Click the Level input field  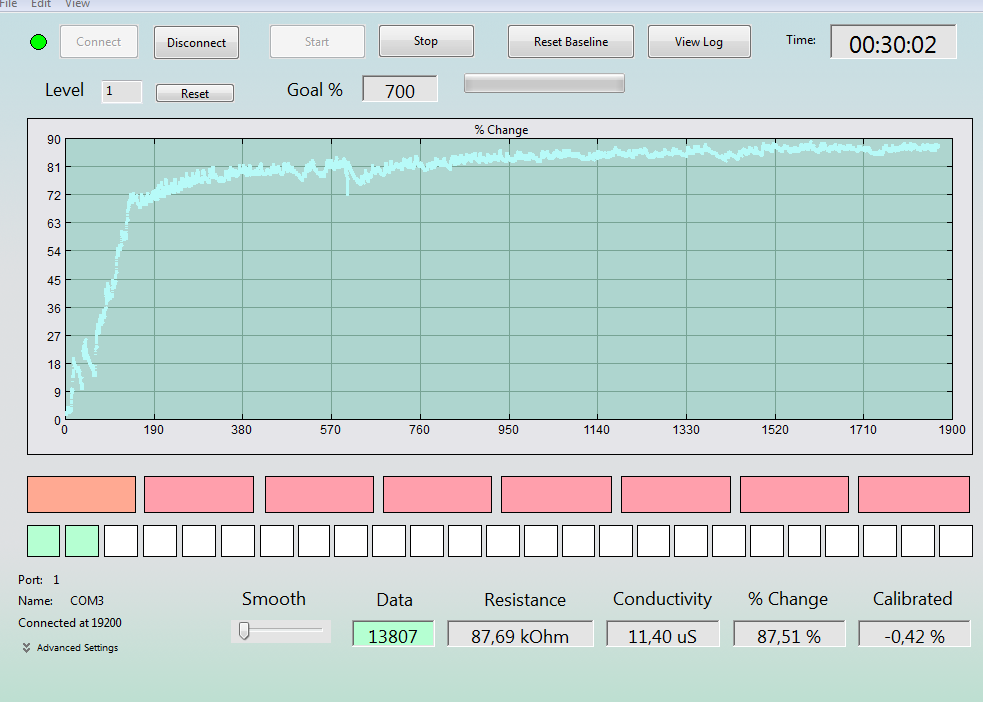(x=122, y=92)
